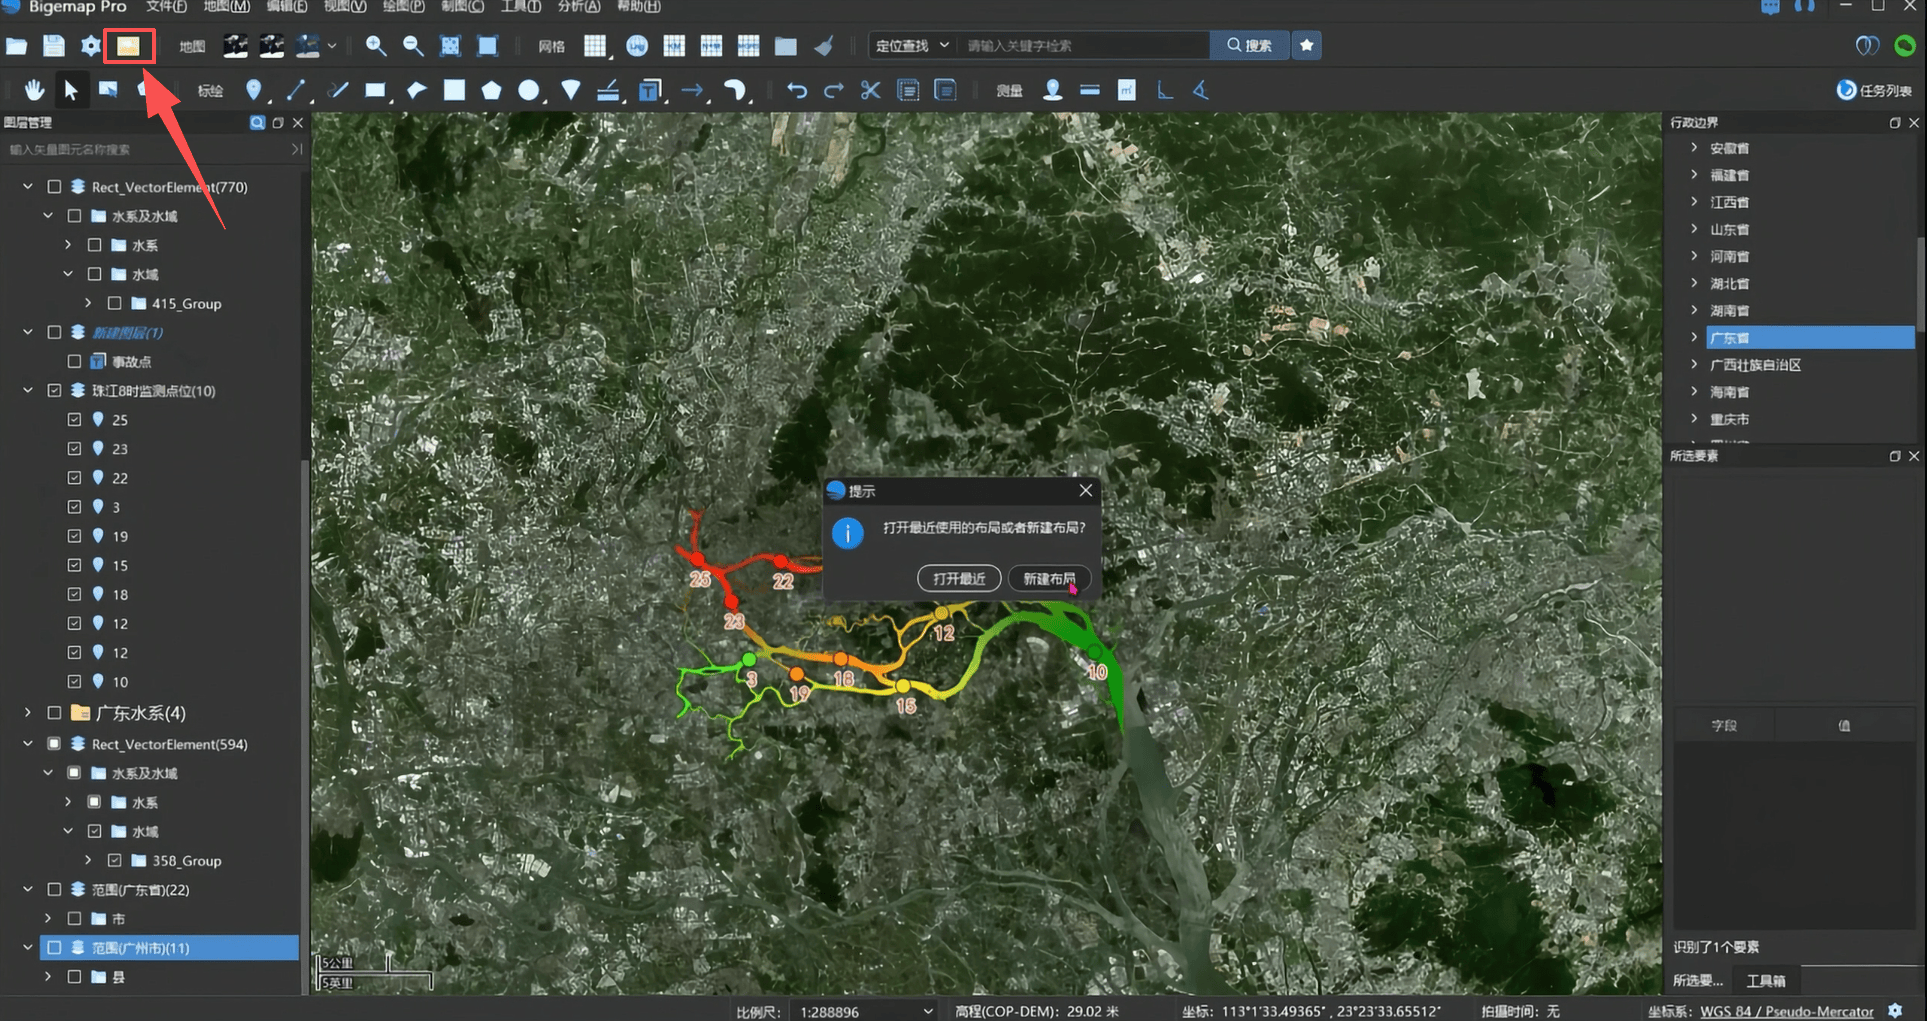Image resolution: width=1927 pixels, height=1021 pixels.
Task: Toggle checkbox for Rect_VectorElement(770) layer
Action: 54,187
